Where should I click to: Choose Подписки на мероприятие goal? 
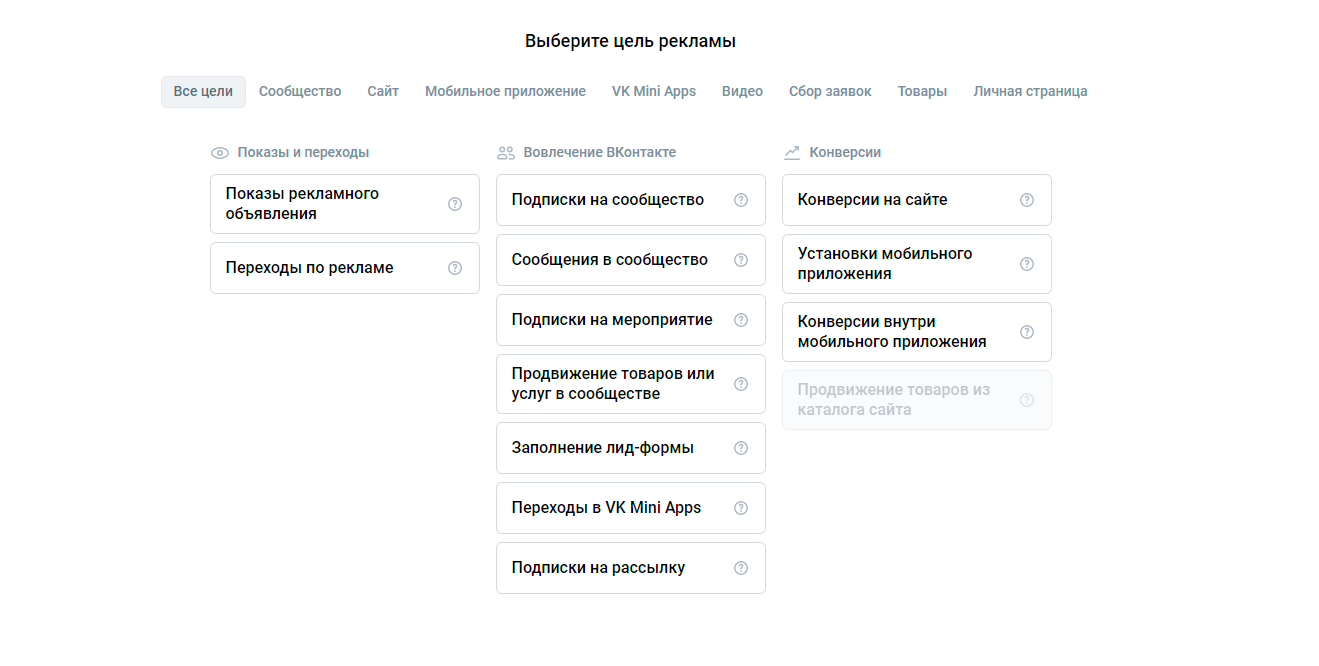tap(612, 320)
